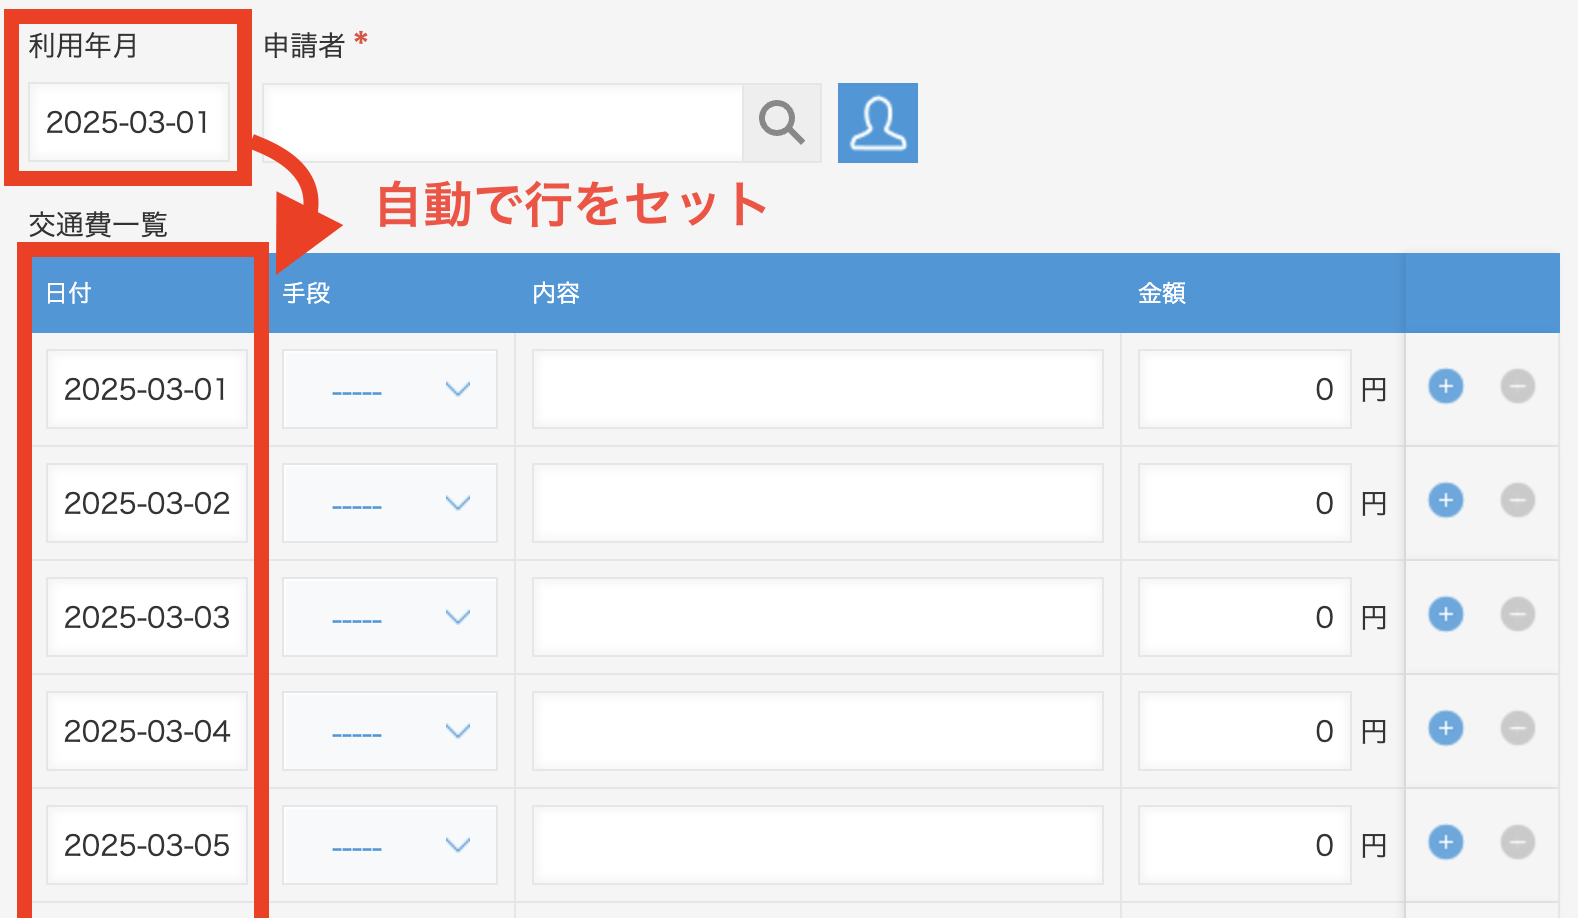Click 内容 field in 2025-03-04 row
1578x918 pixels.
(818, 731)
